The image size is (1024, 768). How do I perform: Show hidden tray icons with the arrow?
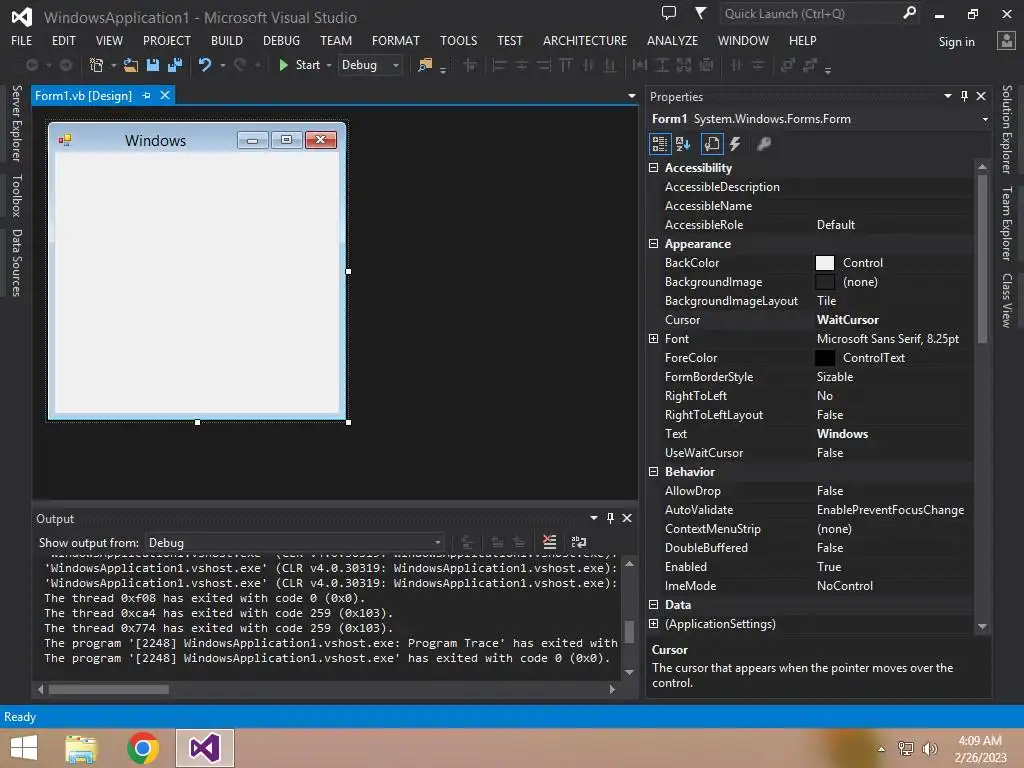(x=881, y=749)
